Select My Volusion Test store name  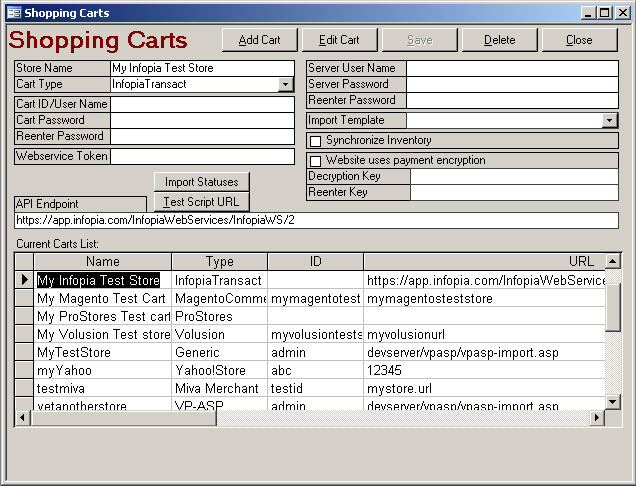tap(103, 334)
